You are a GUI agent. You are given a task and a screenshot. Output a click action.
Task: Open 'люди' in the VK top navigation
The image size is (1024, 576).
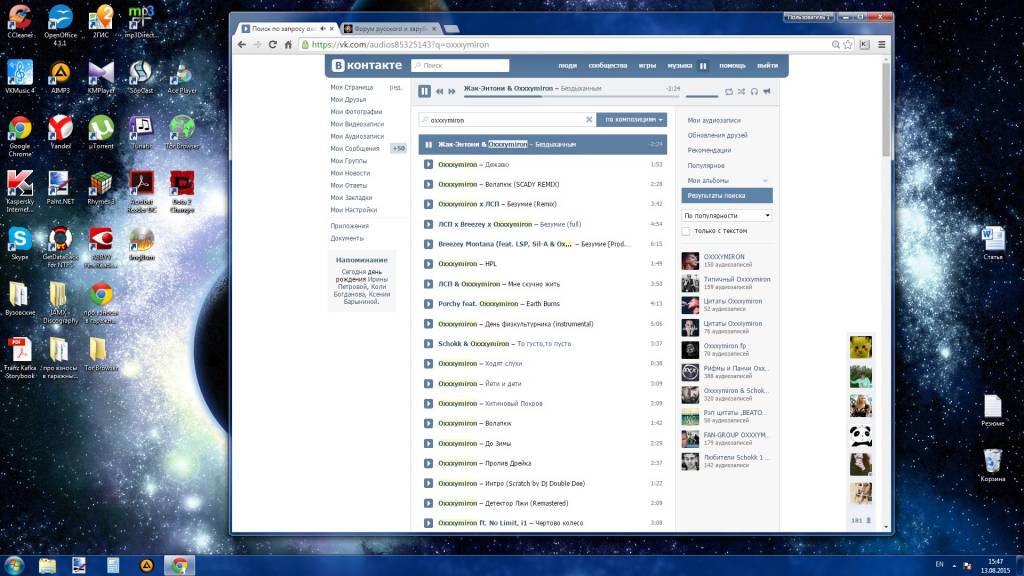568,65
